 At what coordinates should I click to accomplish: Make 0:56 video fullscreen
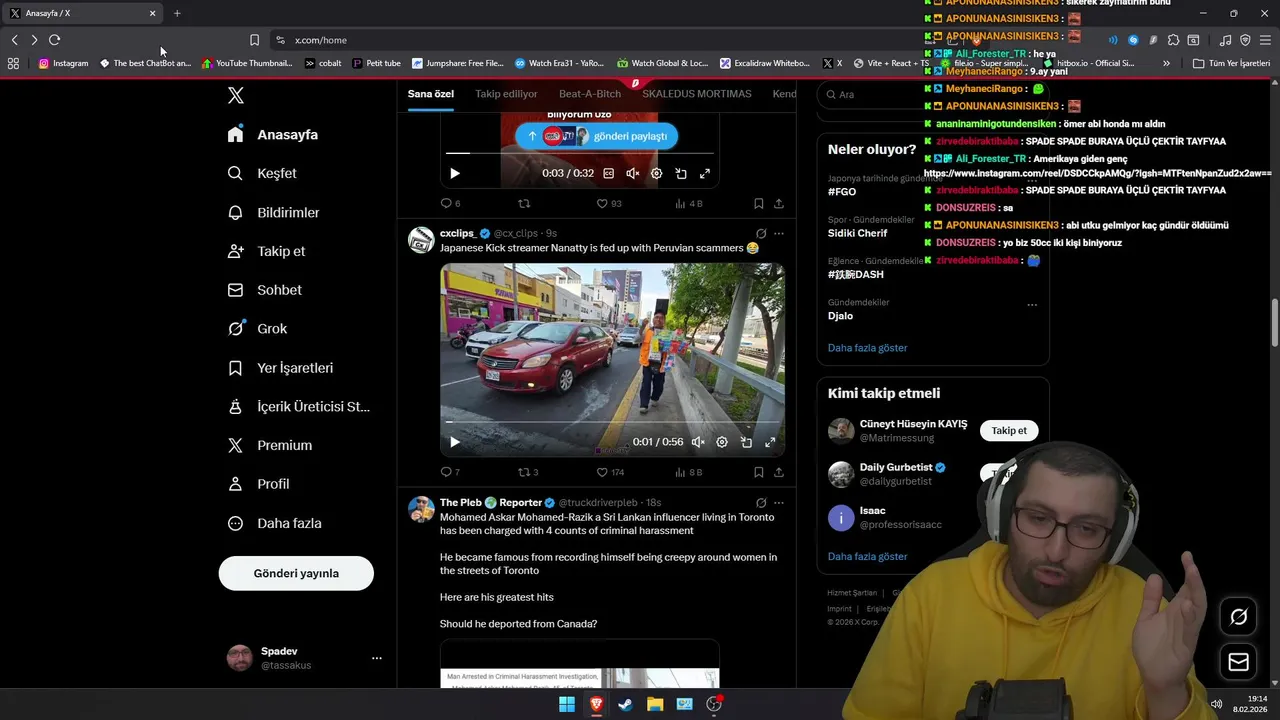click(770, 442)
